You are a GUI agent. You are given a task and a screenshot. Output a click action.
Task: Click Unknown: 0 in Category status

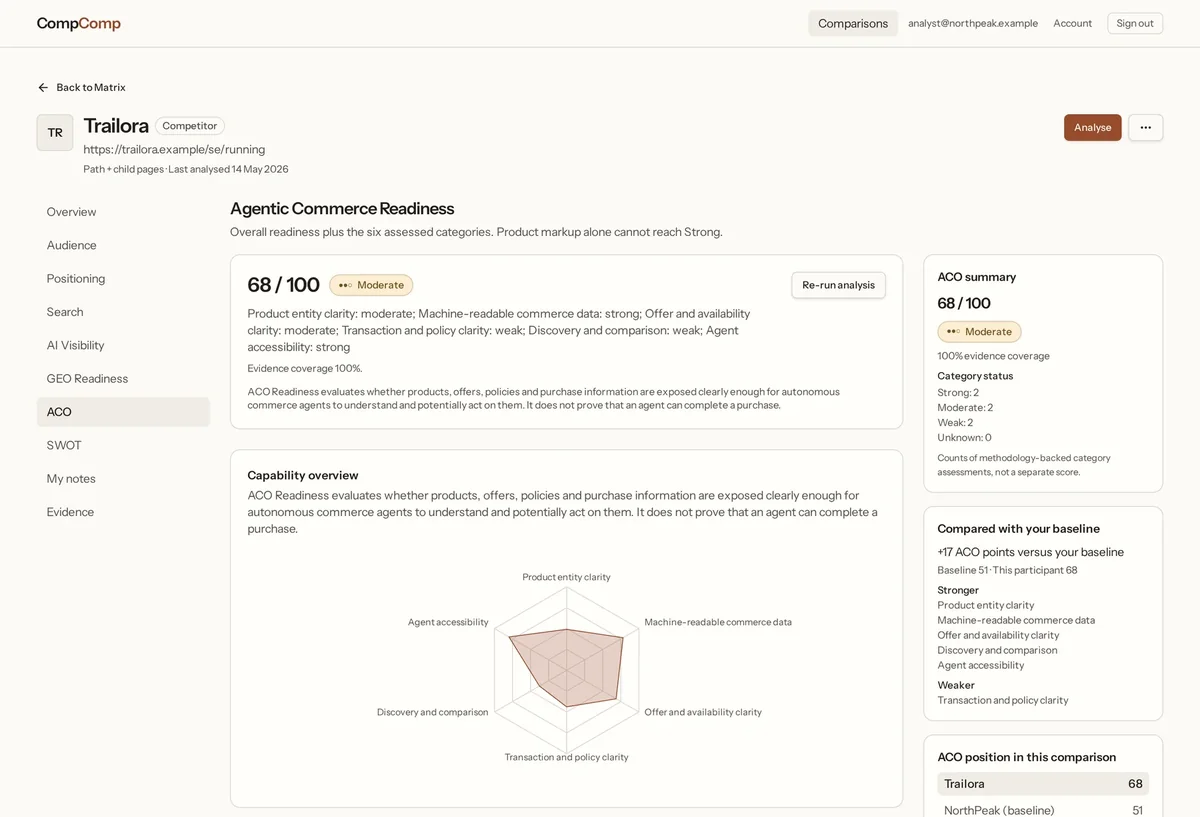(x=964, y=437)
